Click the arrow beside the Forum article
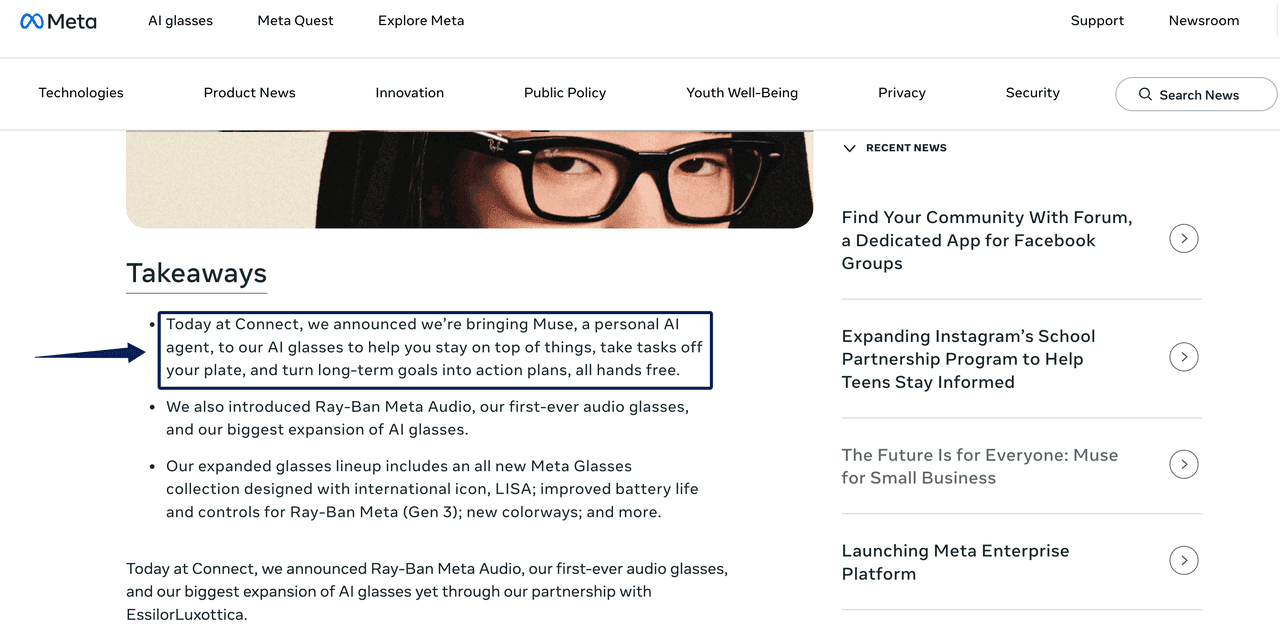This screenshot has width=1280, height=636. pyautogui.click(x=1184, y=239)
